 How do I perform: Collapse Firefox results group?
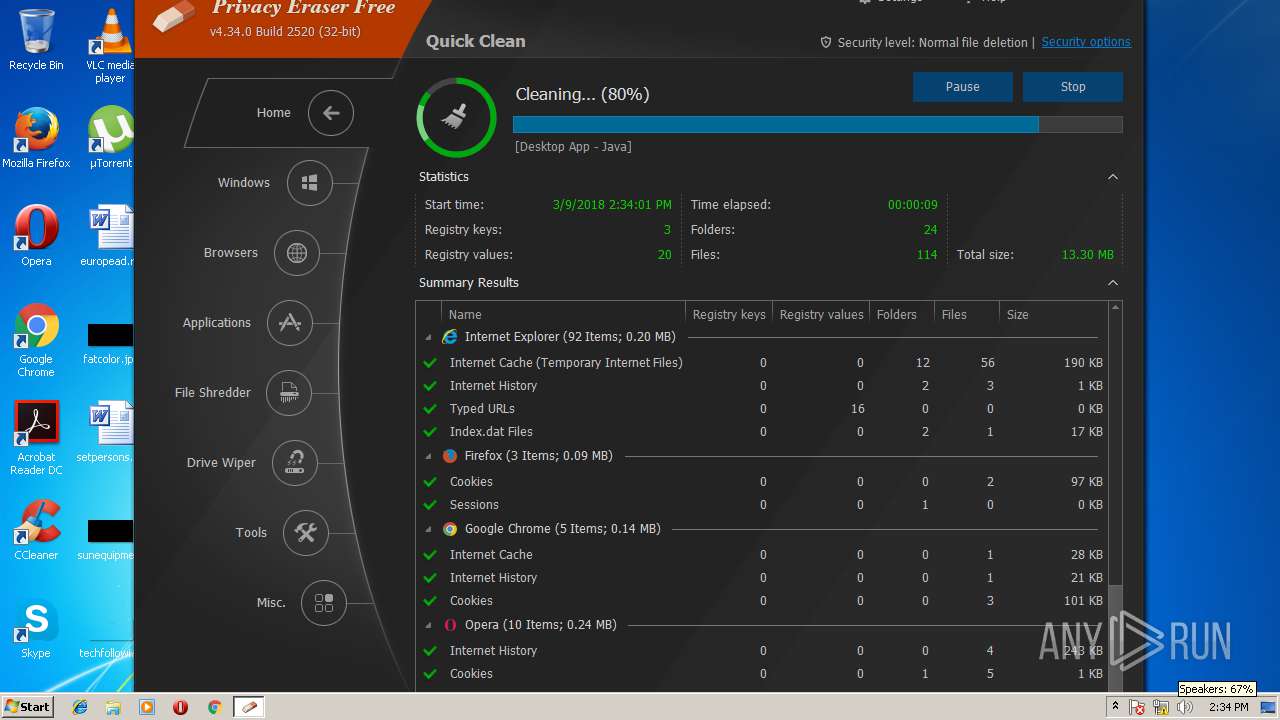429,457
